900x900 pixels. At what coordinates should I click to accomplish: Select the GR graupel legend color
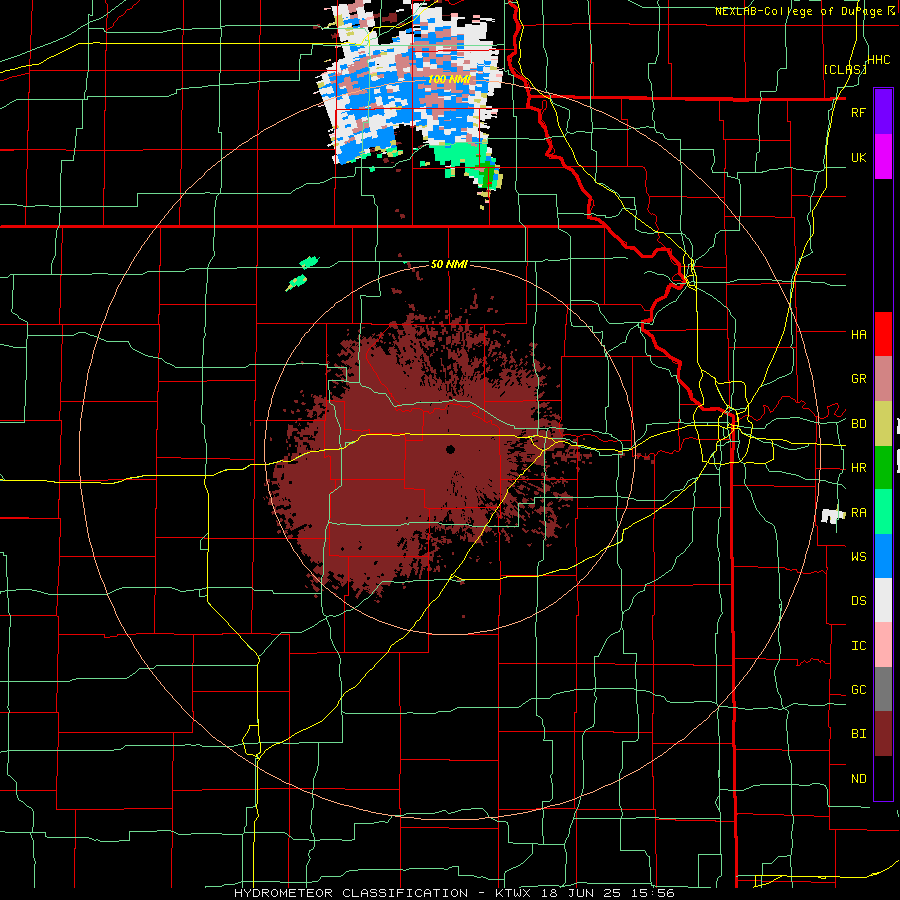pos(883,379)
